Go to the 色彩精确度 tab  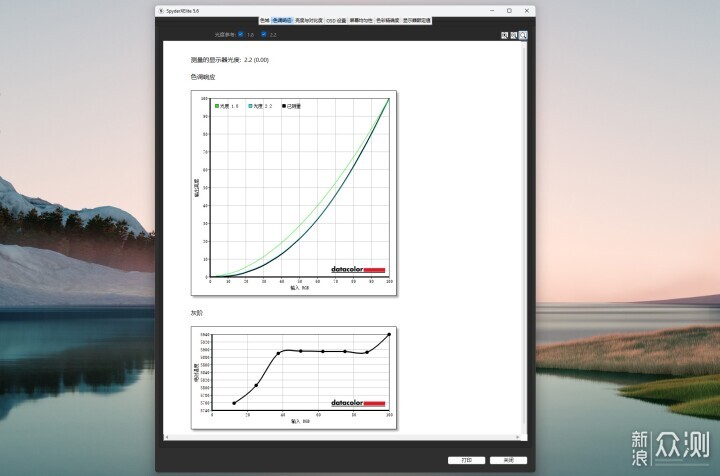point(387,20)
